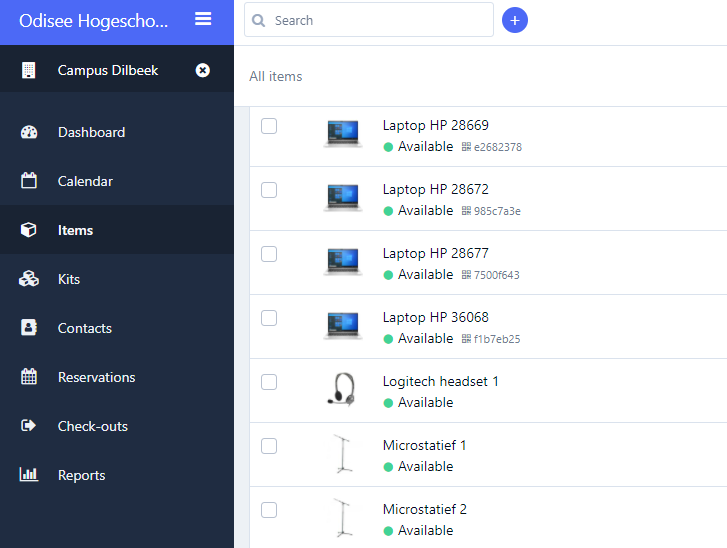This screenshot has height=548, width=727.
Task: Open the Laptop HP 28669 thumbnail
Action: tap(343, 134)
